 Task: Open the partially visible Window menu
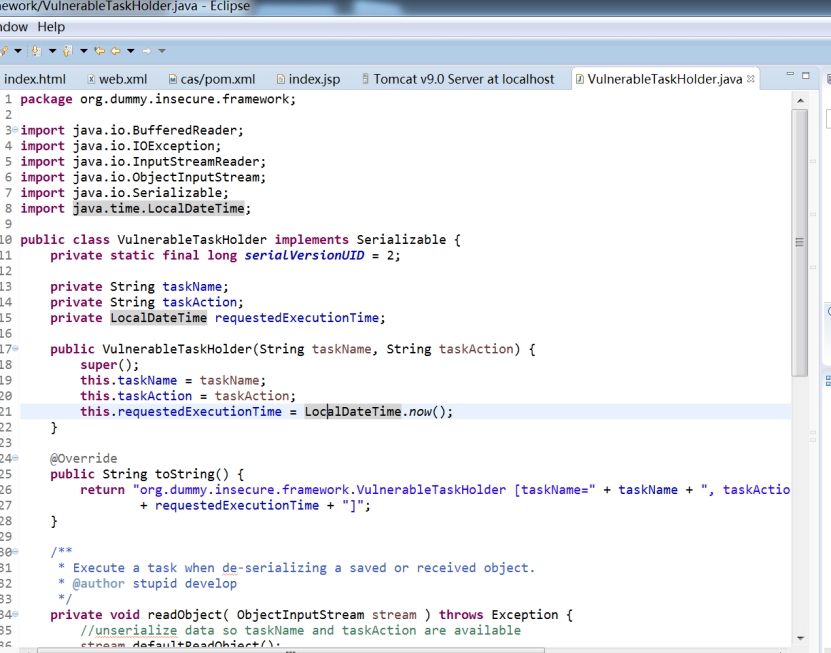[14, 27]
